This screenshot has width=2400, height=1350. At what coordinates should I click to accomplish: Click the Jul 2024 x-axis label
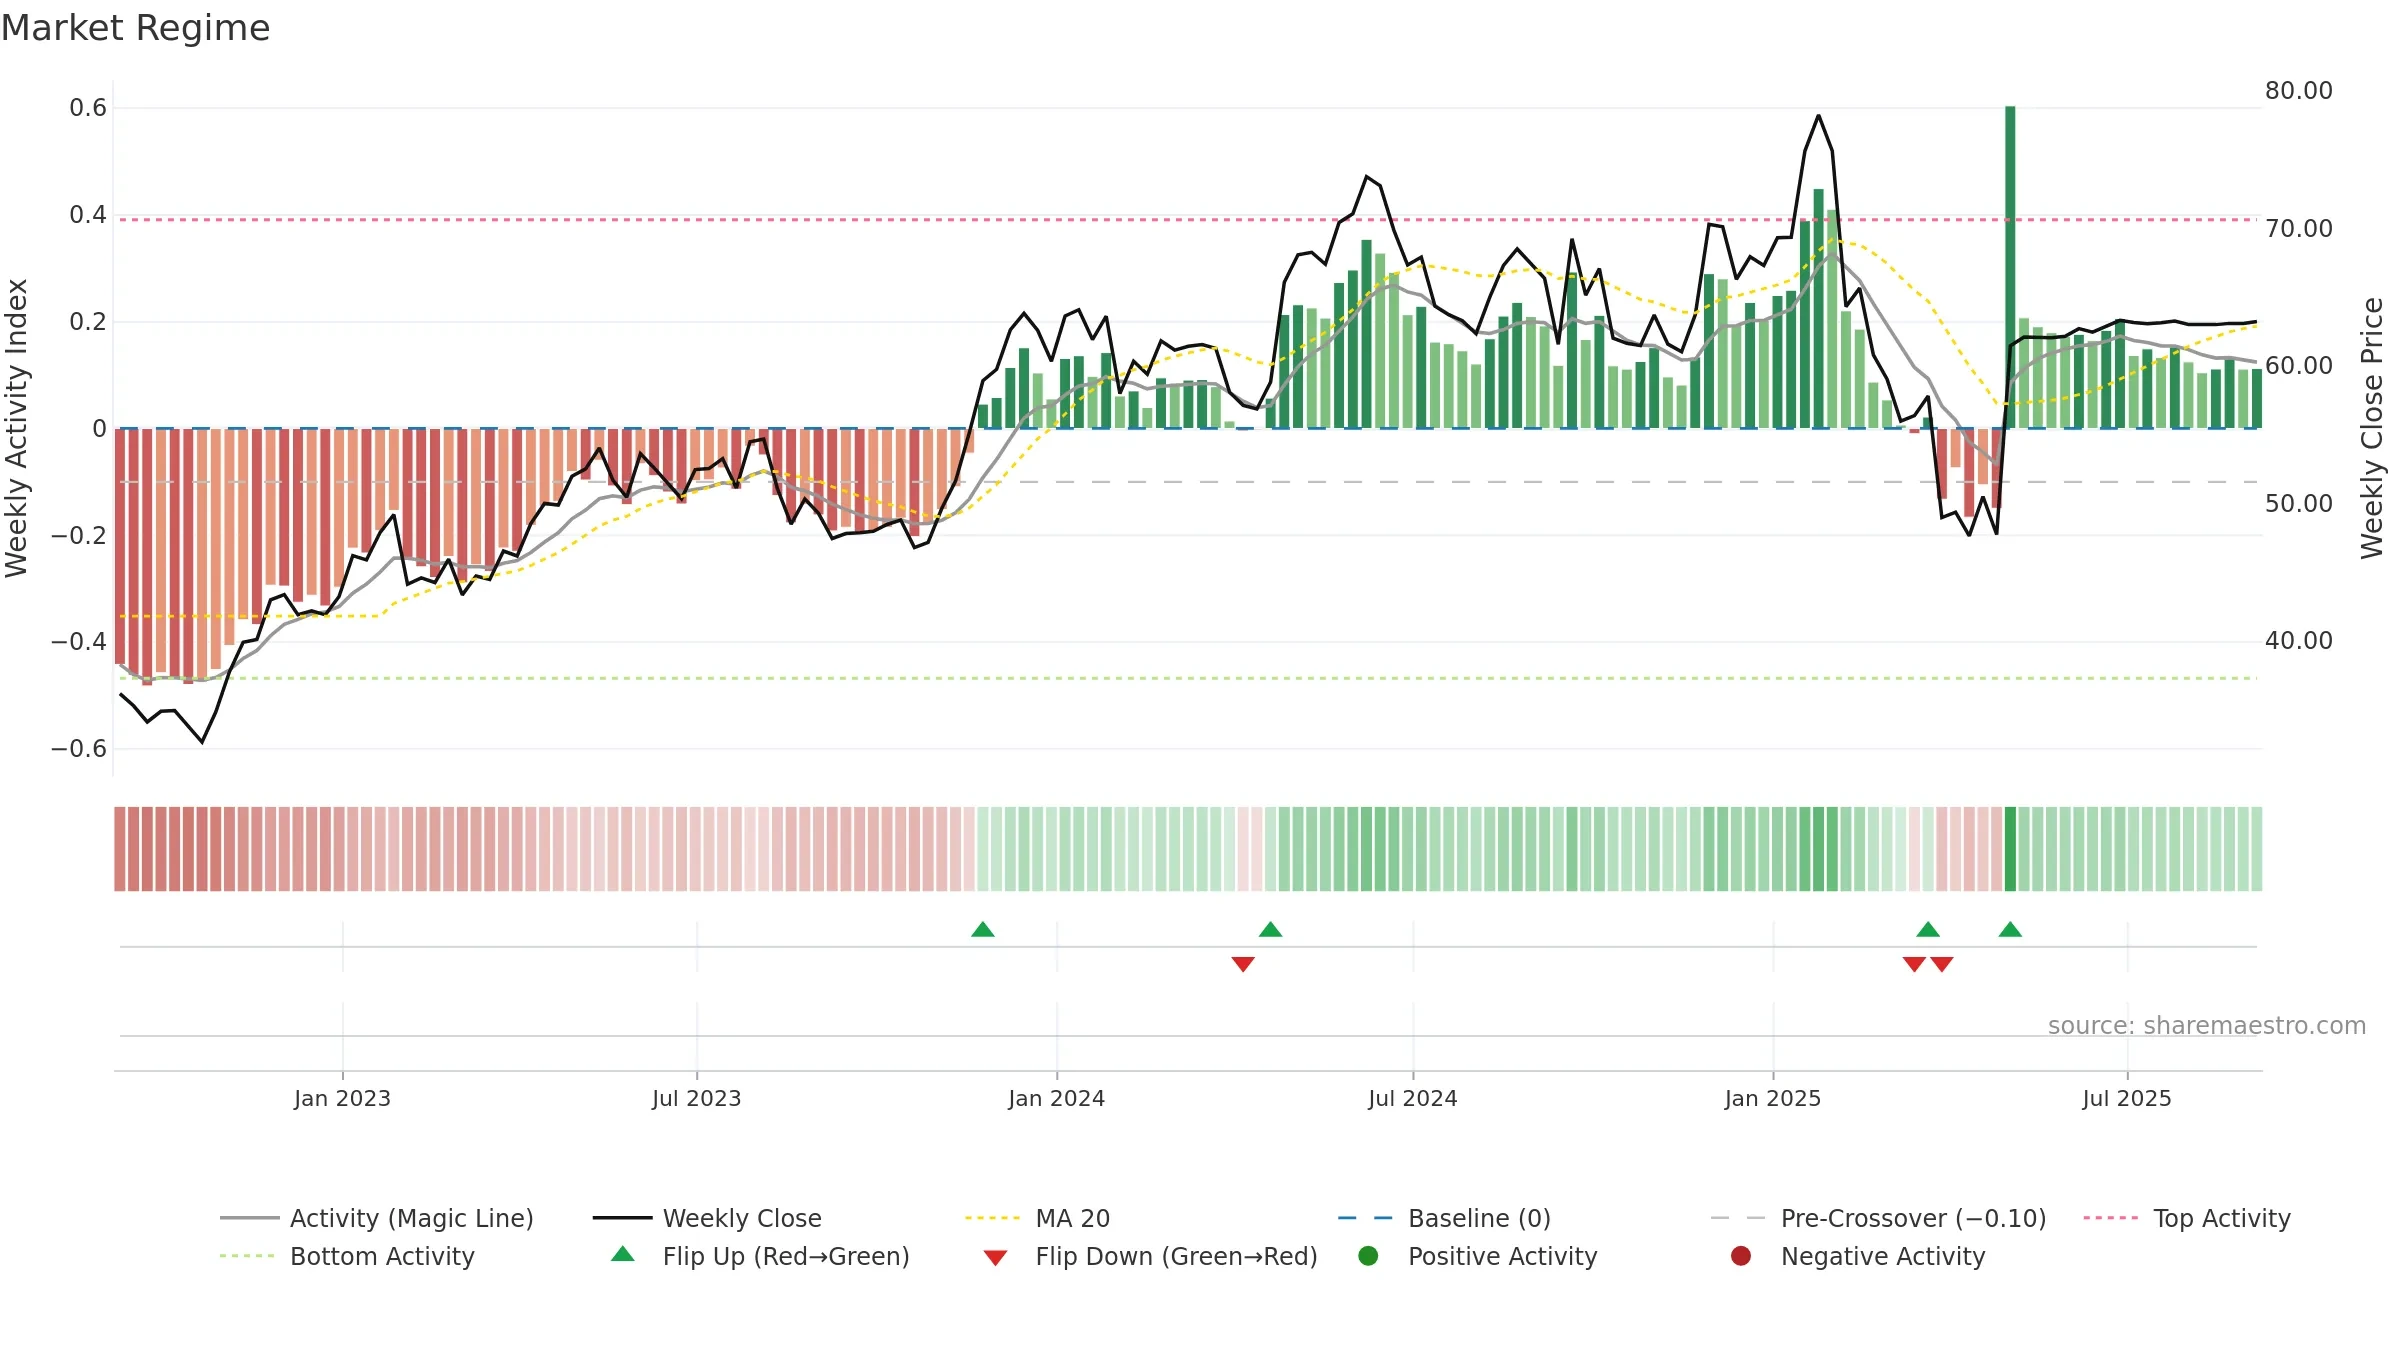1413,1098
